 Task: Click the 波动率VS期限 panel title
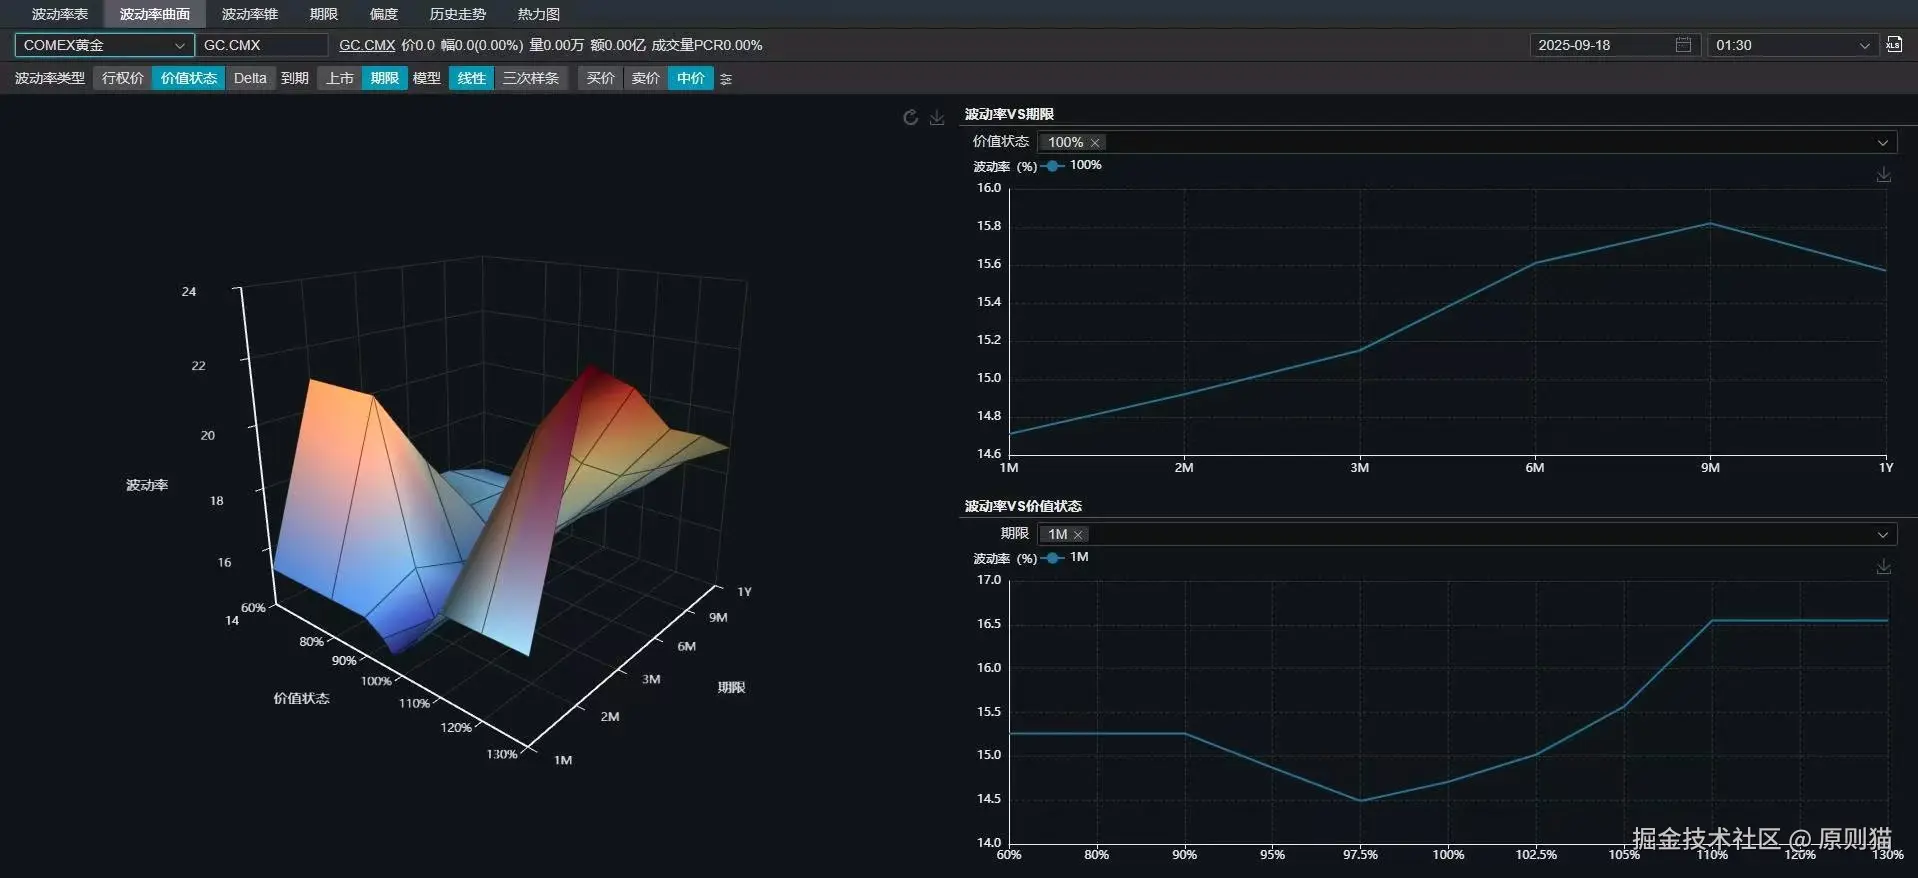point(1009,114)
